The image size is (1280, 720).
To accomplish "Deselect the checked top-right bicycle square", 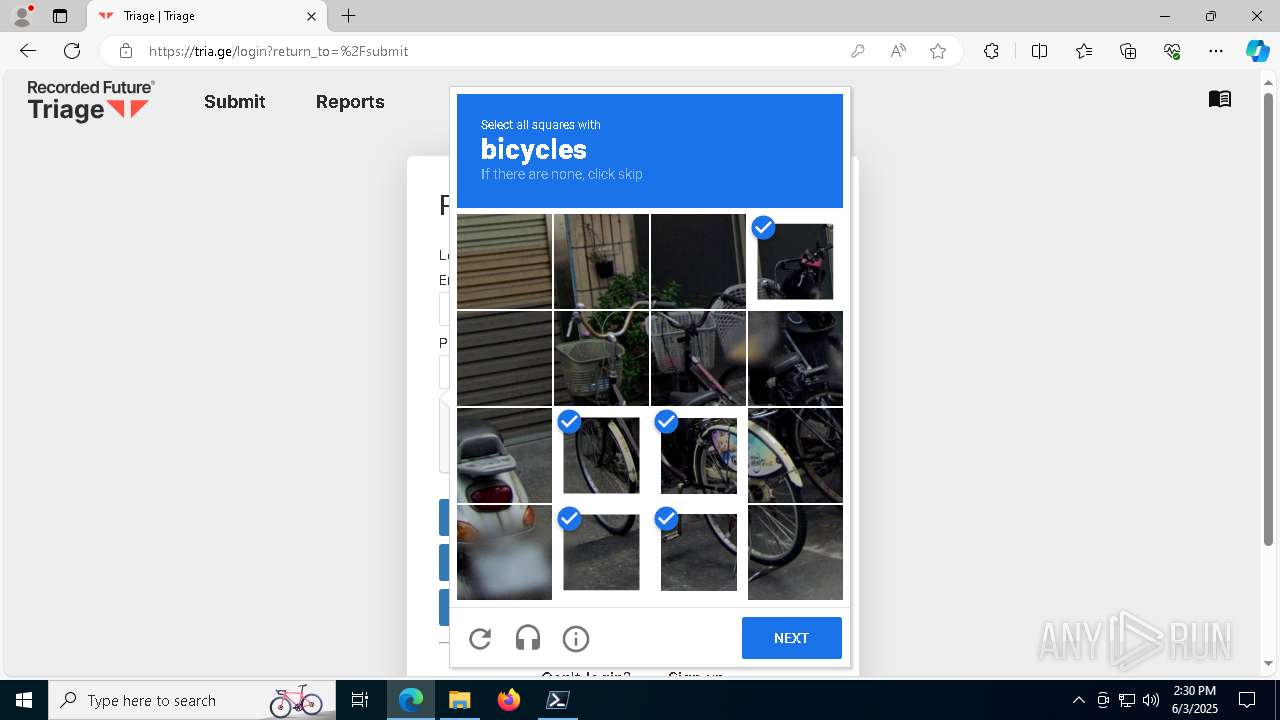I will (795, 261).
